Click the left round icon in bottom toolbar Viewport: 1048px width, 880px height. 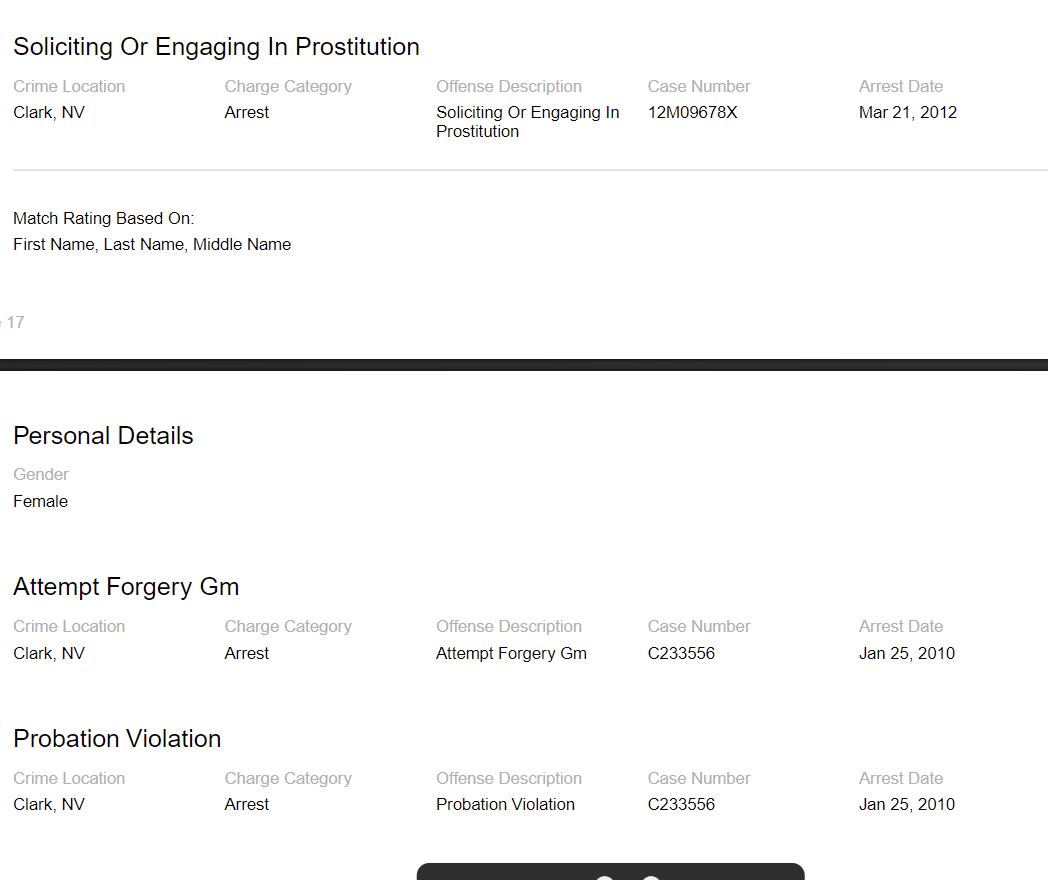[x=604, y=877]
